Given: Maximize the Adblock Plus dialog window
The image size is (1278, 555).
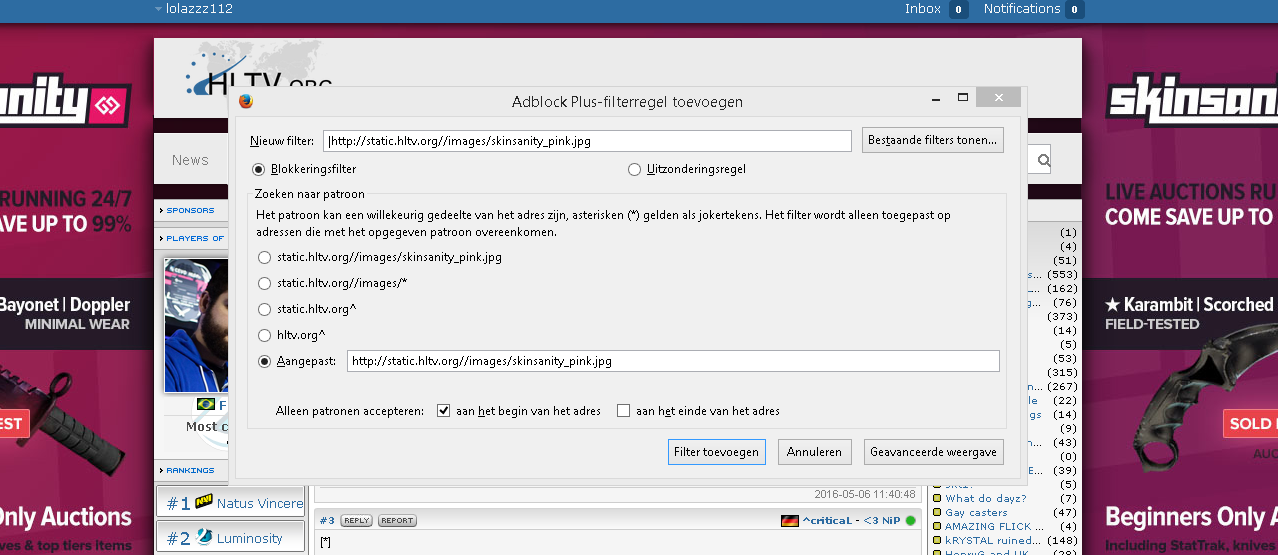Looking at the screenshot, I should point(962,99).
